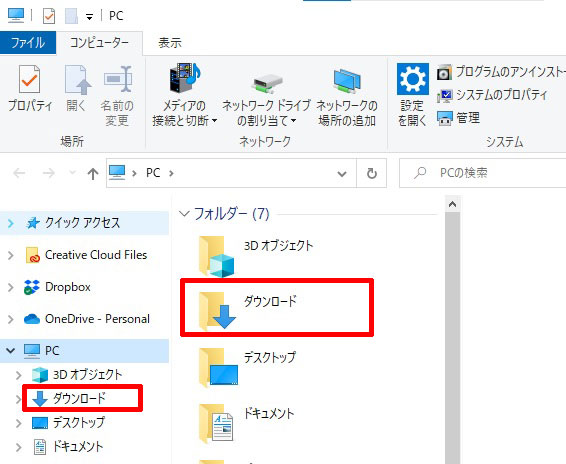Click Add network location (ネットワークの場所の追加)

(x=347, y=96)
